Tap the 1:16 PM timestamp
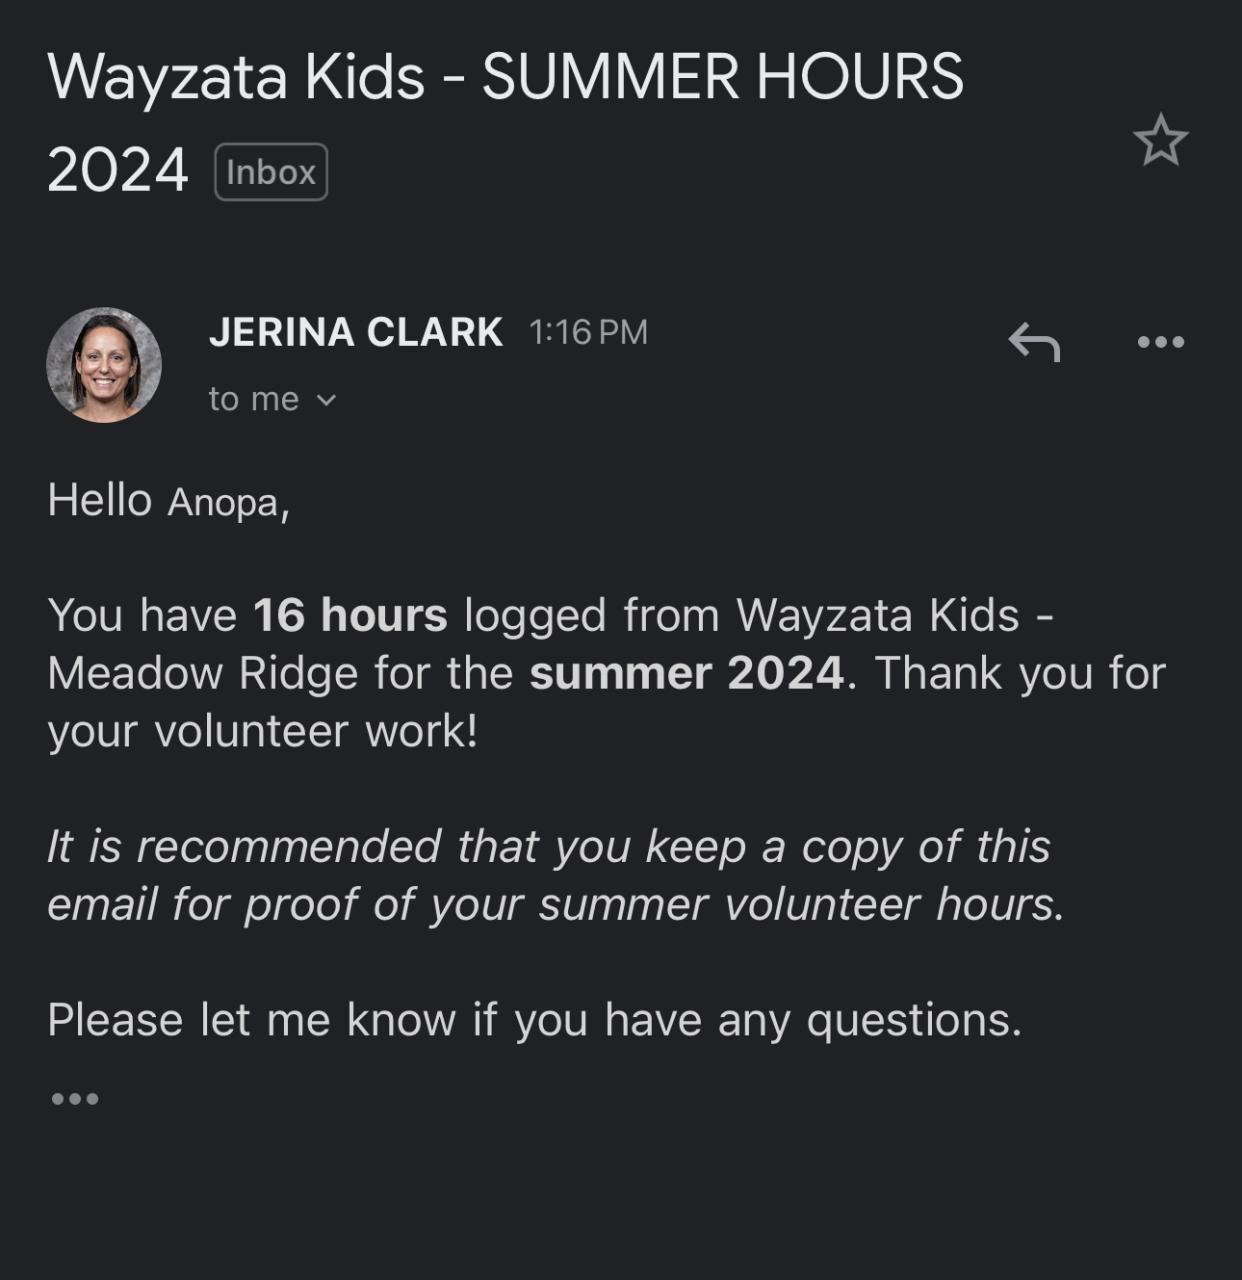 tap(588, 332)
